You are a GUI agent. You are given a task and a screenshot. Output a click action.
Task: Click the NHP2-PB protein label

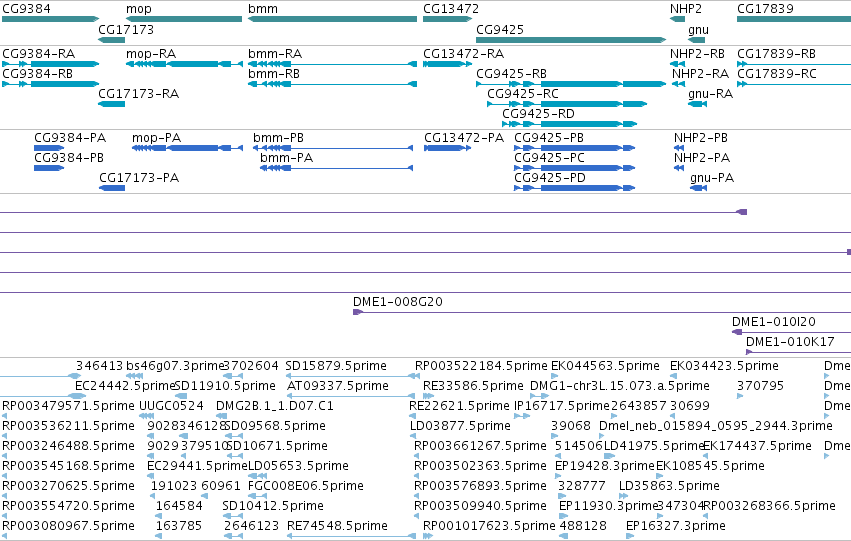(701, 138)
